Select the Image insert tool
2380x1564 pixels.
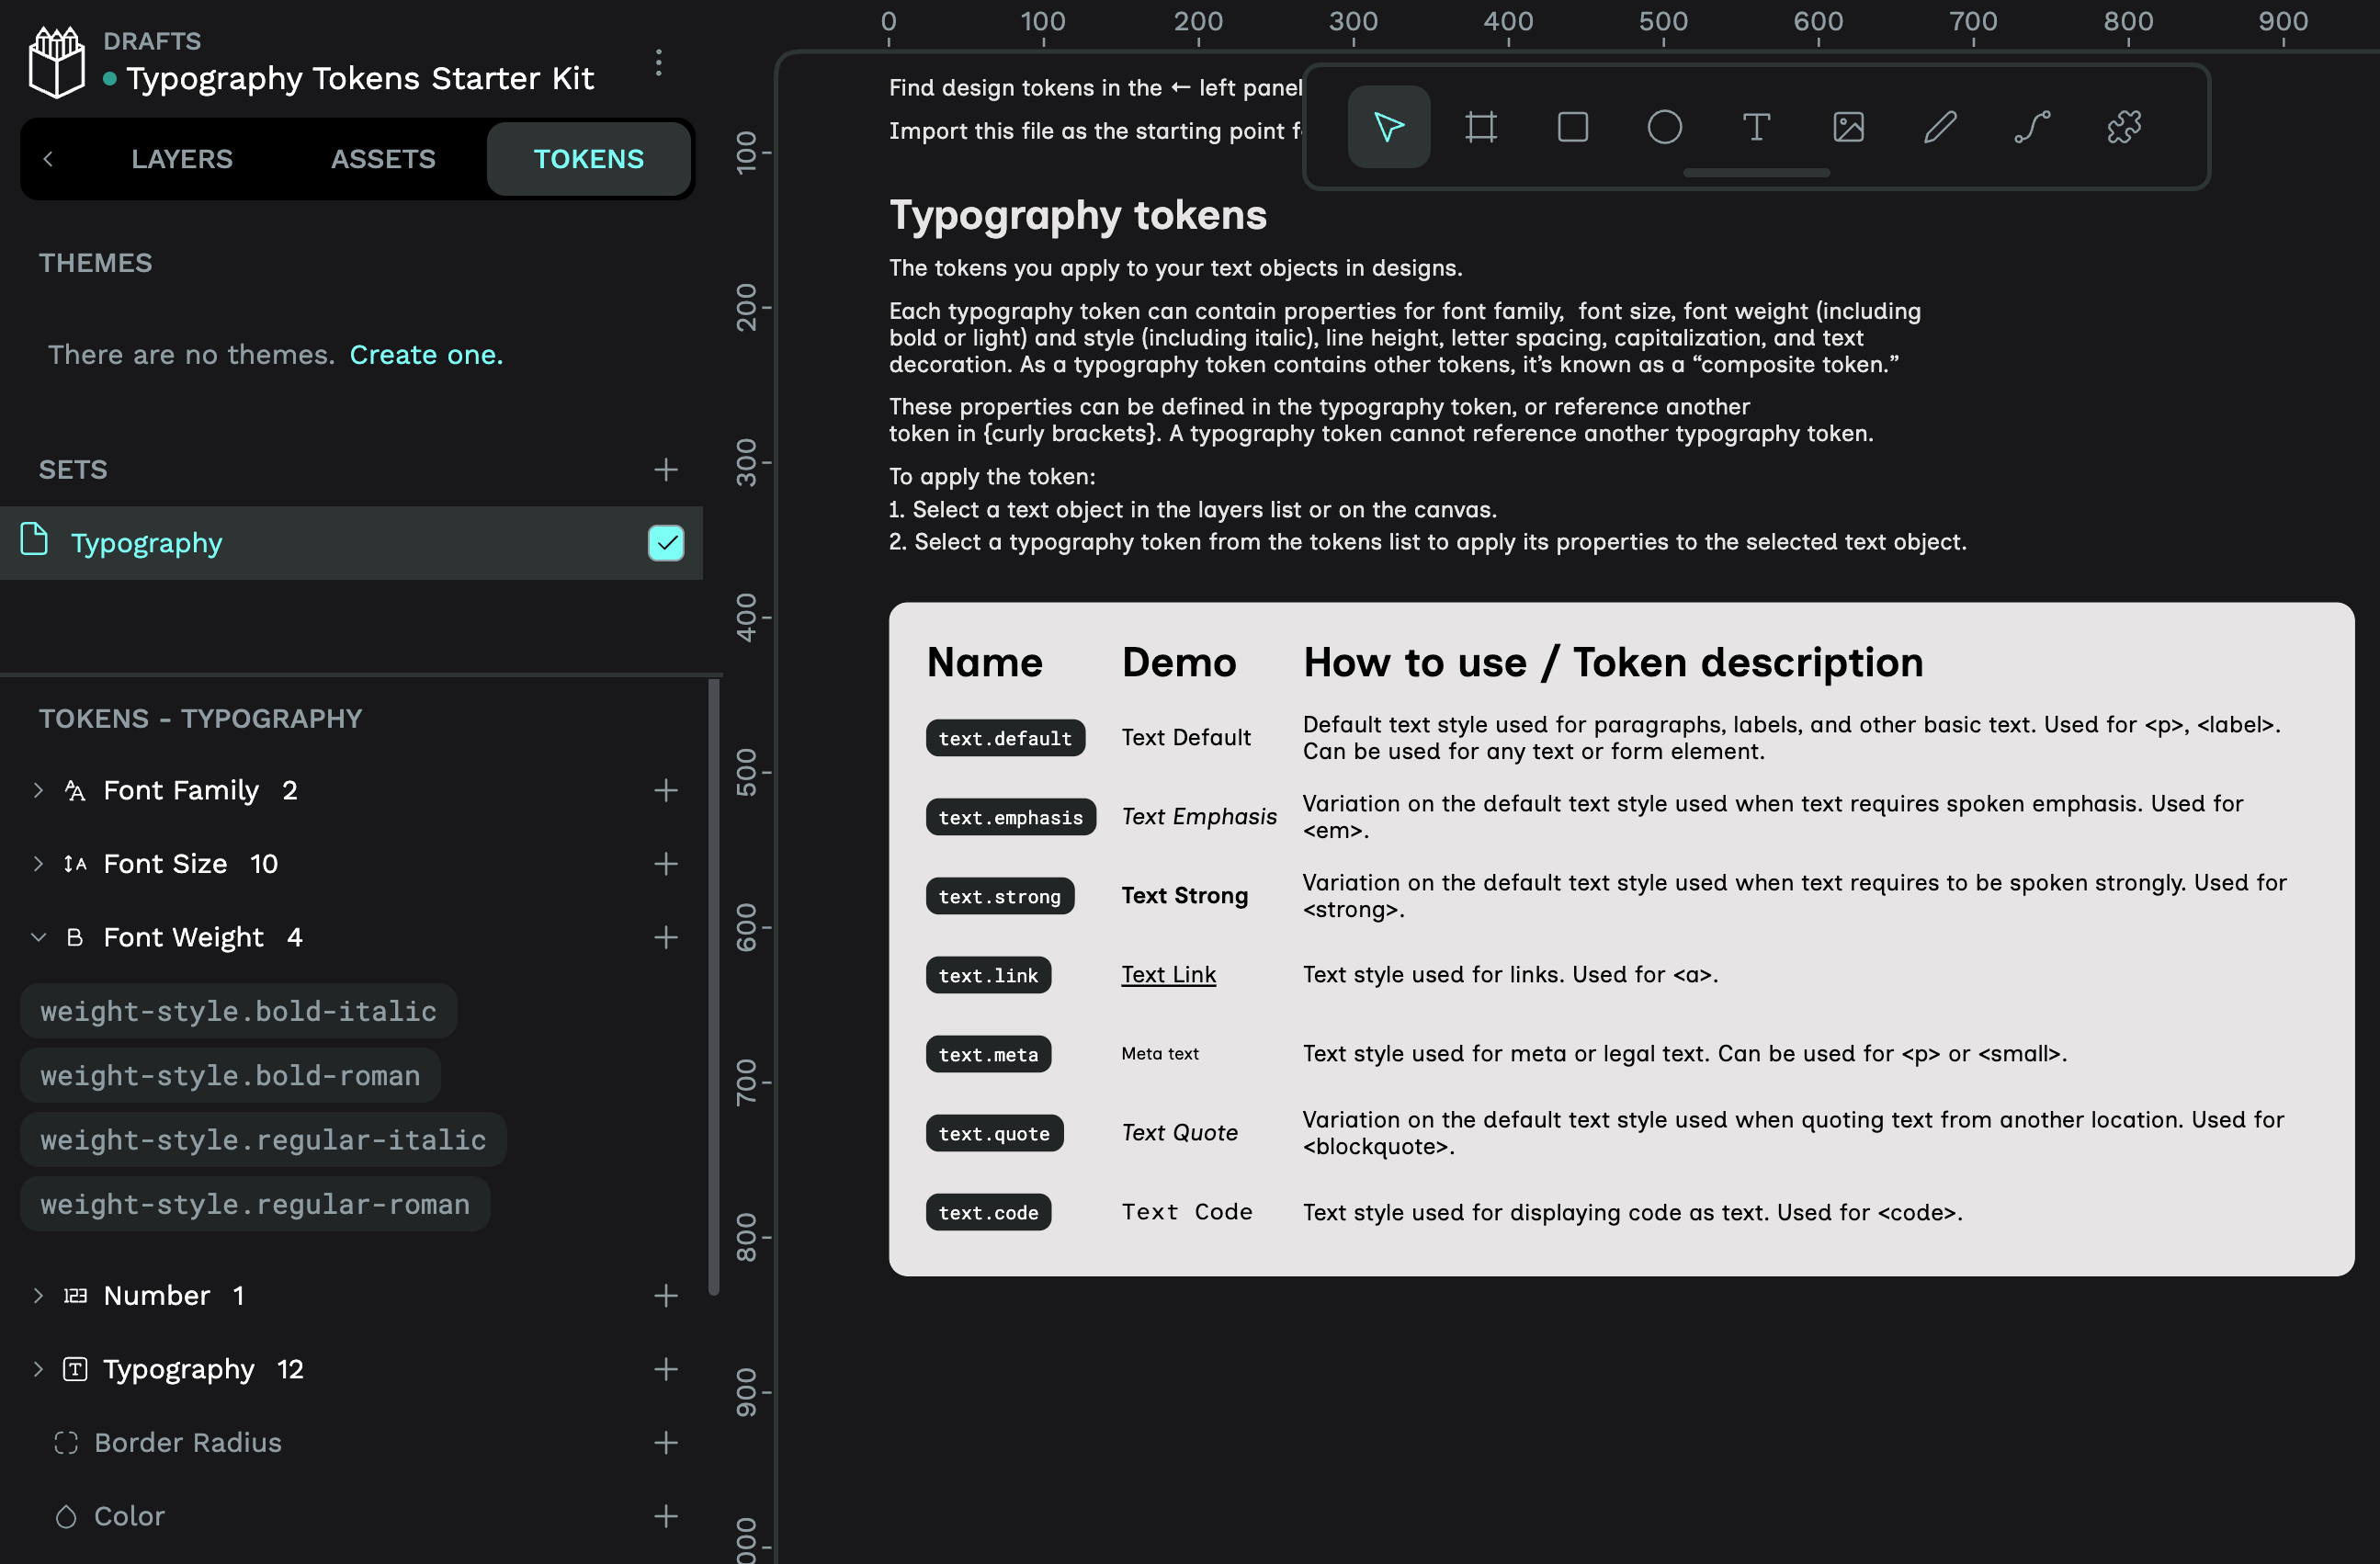[x=1848, y=127]
